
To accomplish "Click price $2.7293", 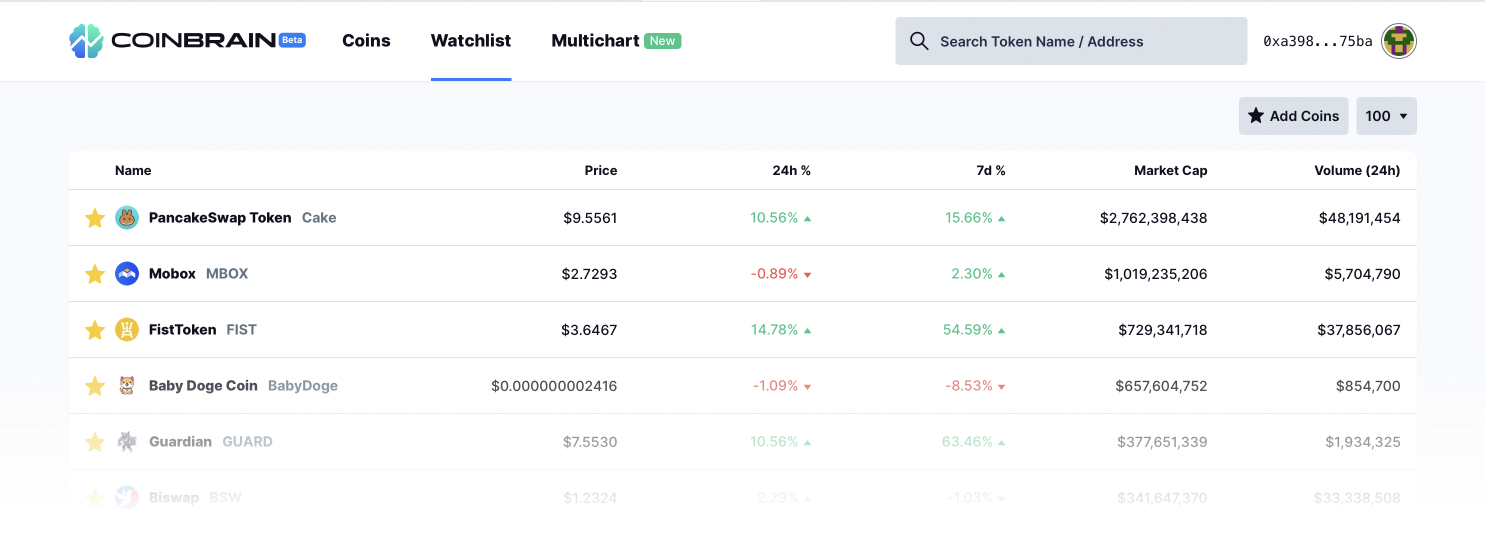I will tap(590, 274).
